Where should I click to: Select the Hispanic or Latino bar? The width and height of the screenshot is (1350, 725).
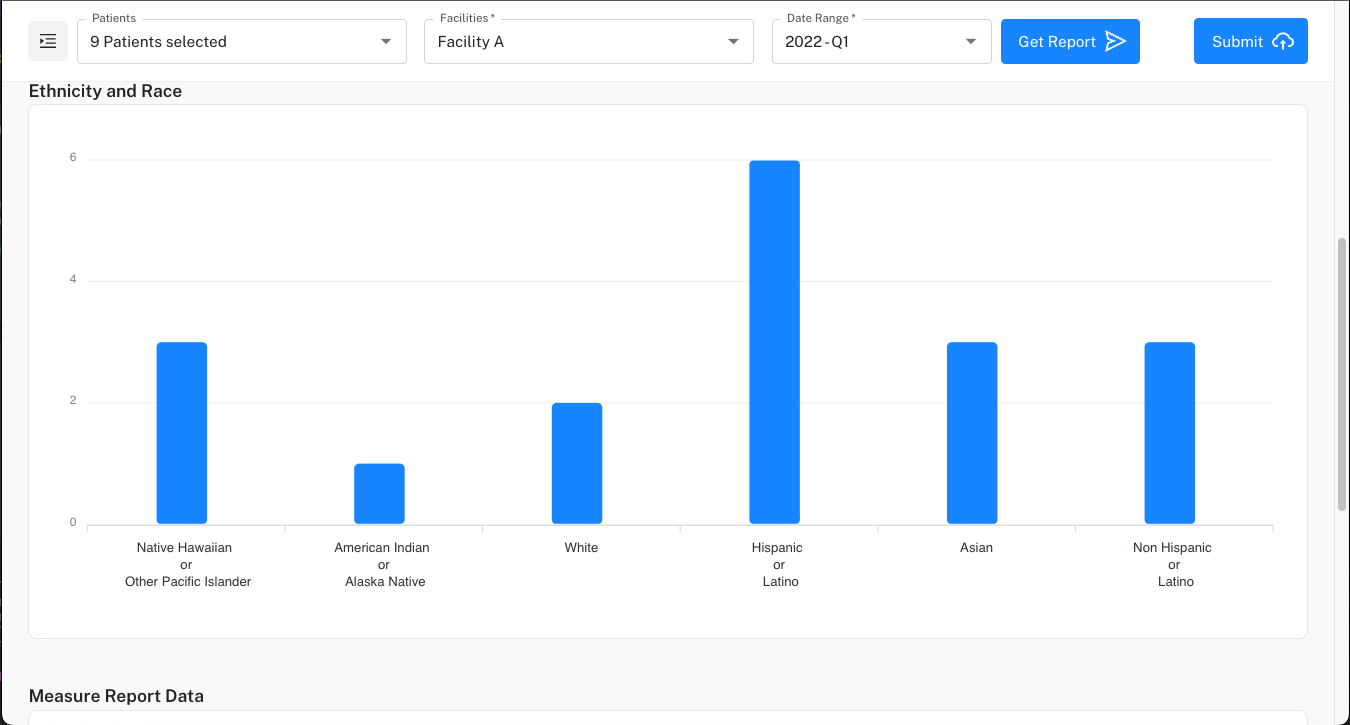(x=775, y=342)
